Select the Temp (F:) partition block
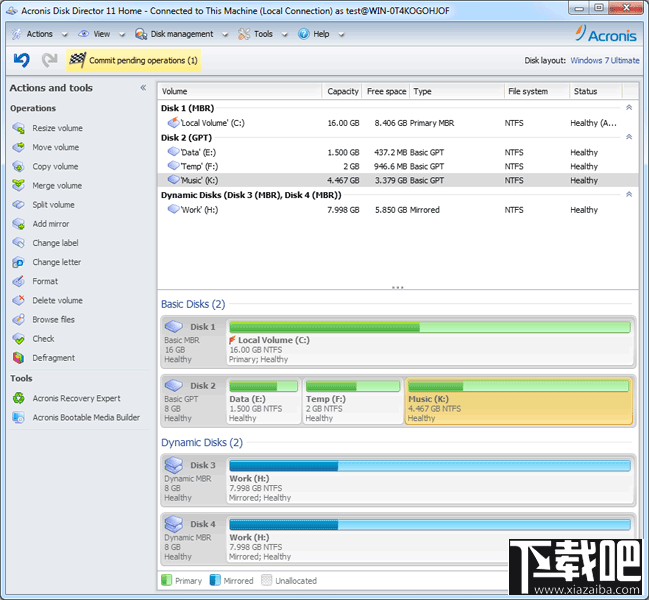 (x=353, y=401)
